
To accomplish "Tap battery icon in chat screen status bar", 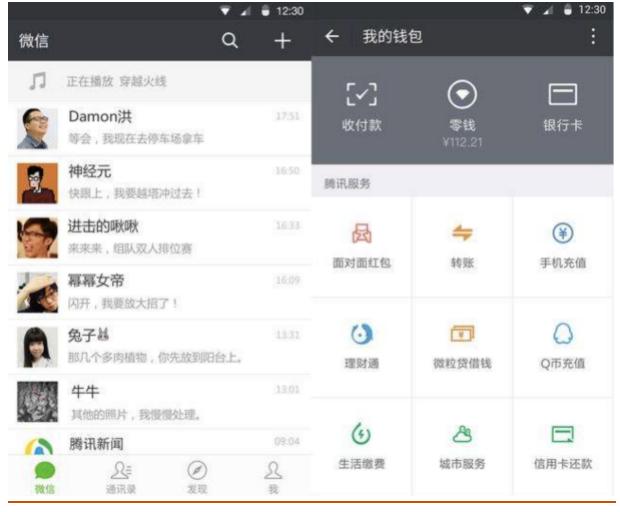I will [x=265, y=11].
